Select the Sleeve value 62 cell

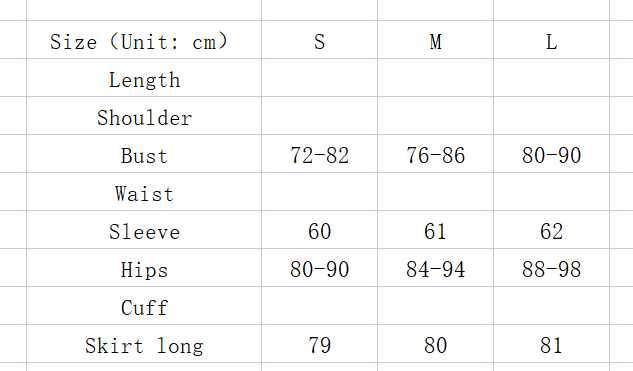tap(551, 229)
